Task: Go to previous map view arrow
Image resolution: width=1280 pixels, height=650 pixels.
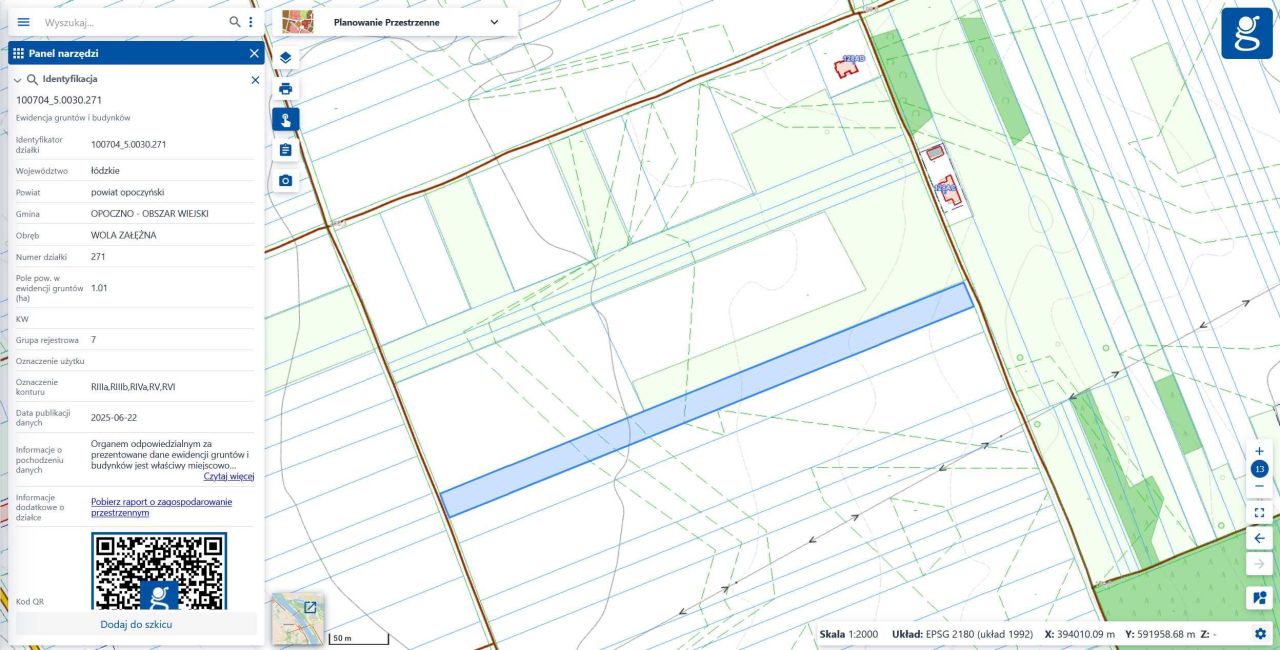Action: pos(1259,539)
